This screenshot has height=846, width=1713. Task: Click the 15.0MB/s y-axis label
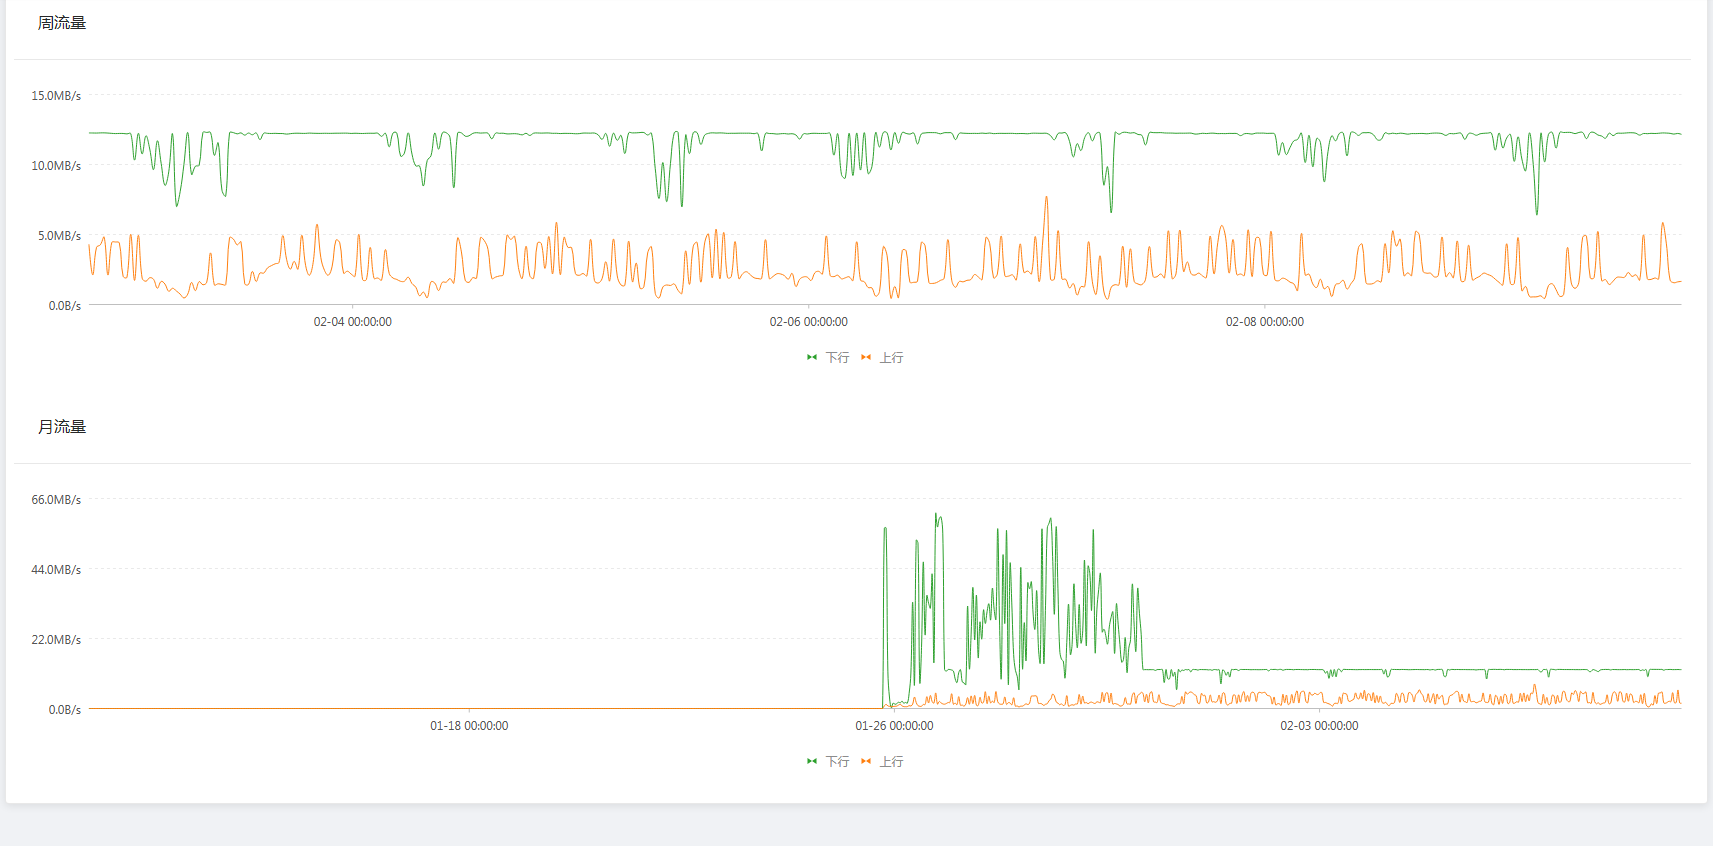56,96
